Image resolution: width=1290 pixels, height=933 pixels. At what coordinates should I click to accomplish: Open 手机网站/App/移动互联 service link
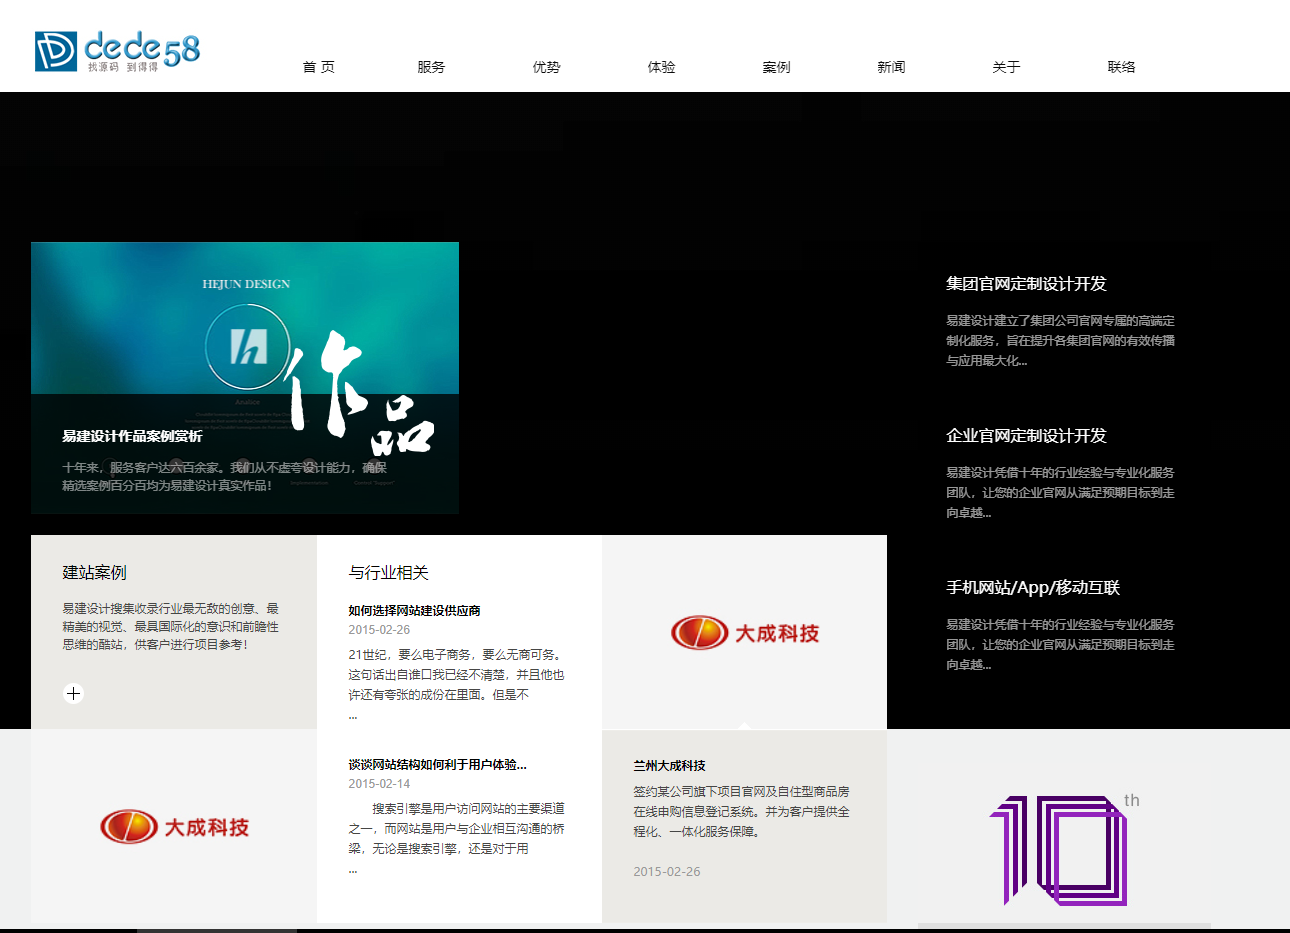pos(1033,588)
